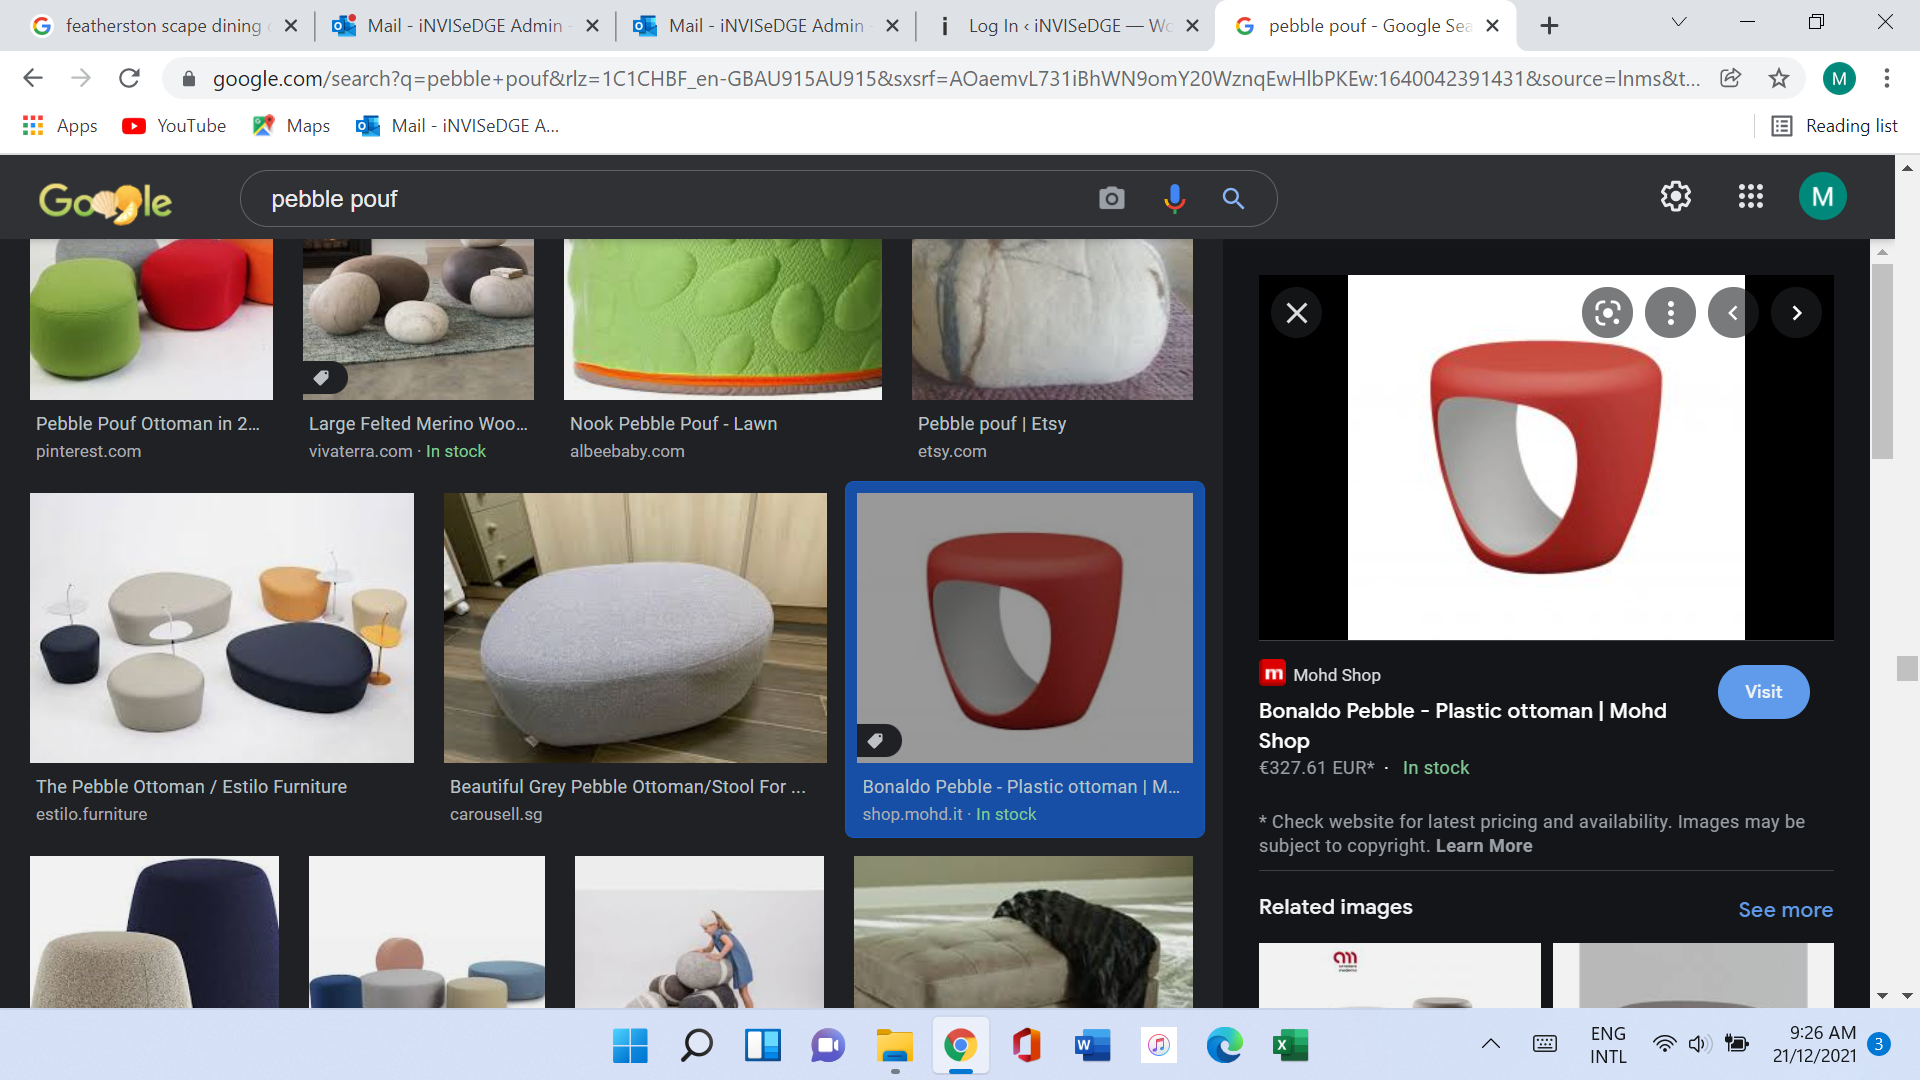Go to previous image in the preview
The height and width of the screenshot is (1080, 1920).
pos(1733,313)
